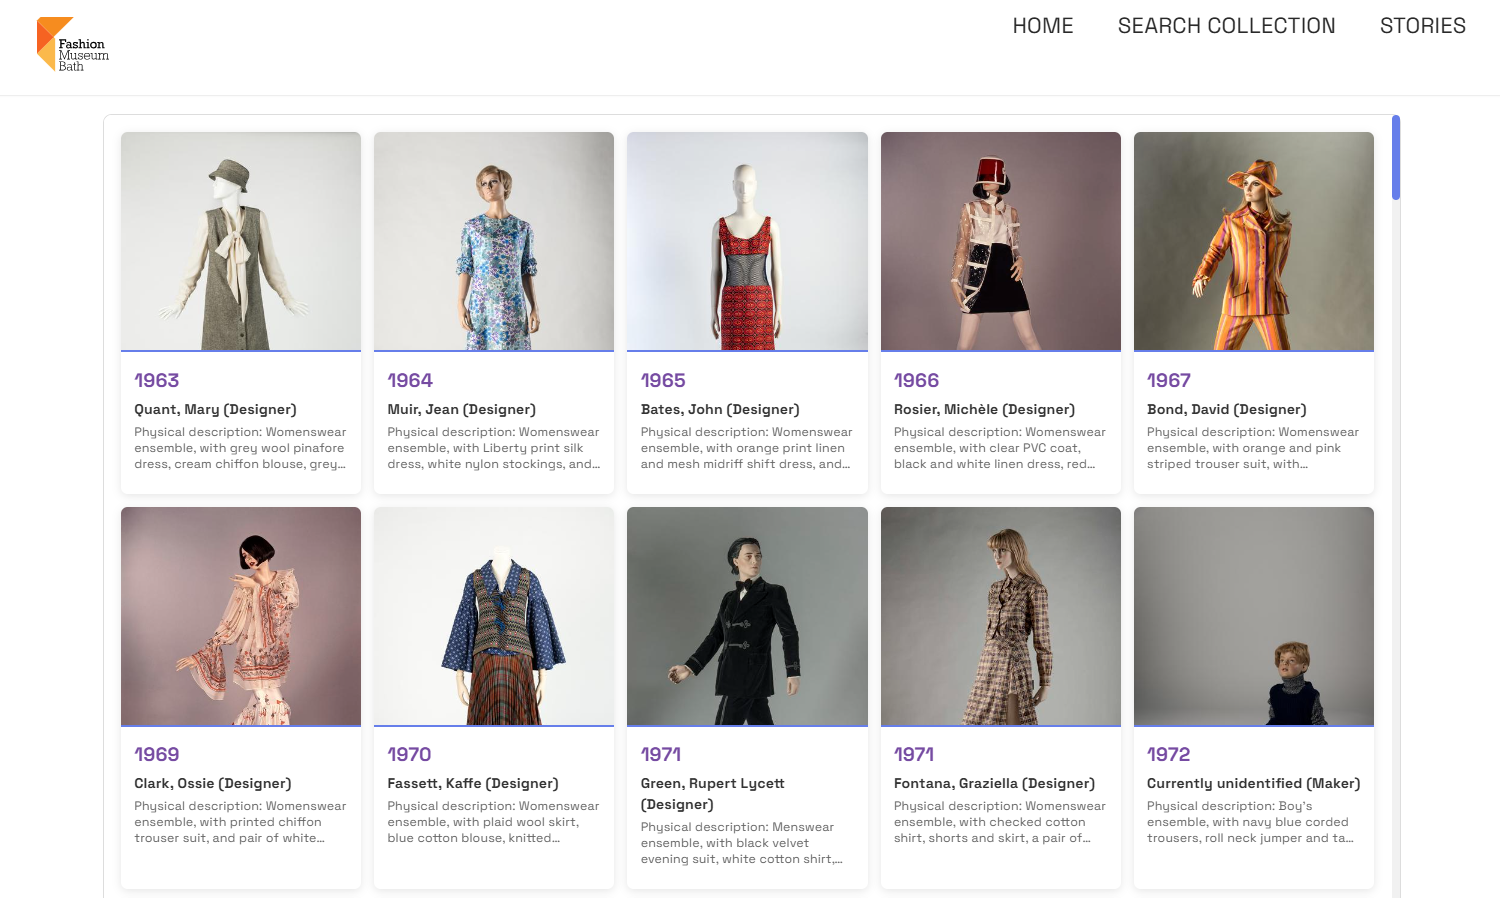The width and height of the screenshot is (1500, 898).
Task: Click the Fashion Museum Bath logo
Action: coord(72,45)
